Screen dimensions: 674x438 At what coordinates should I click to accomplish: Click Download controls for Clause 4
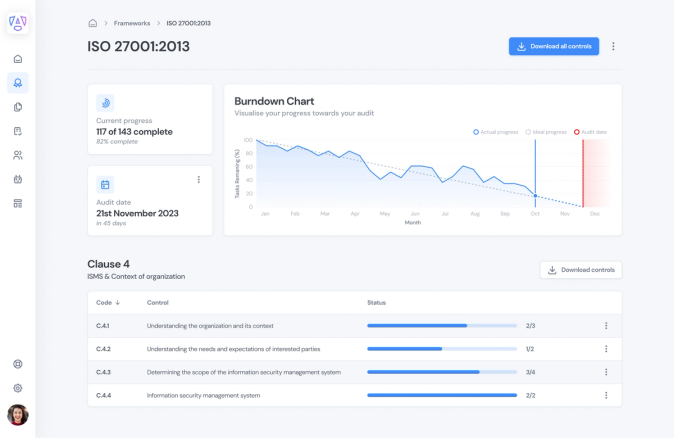click(x=581, y=270)
